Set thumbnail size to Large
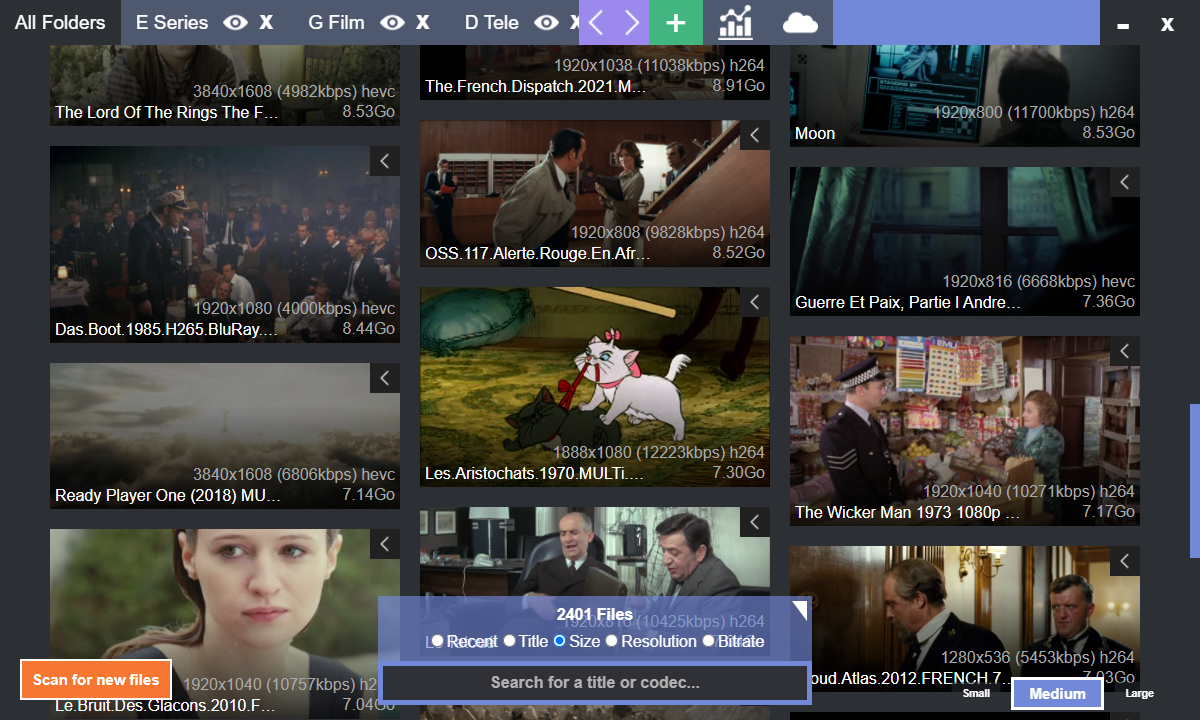The width and height of the screenshot is (1200, 720). pyautogui.click(x=1139, y=692)
